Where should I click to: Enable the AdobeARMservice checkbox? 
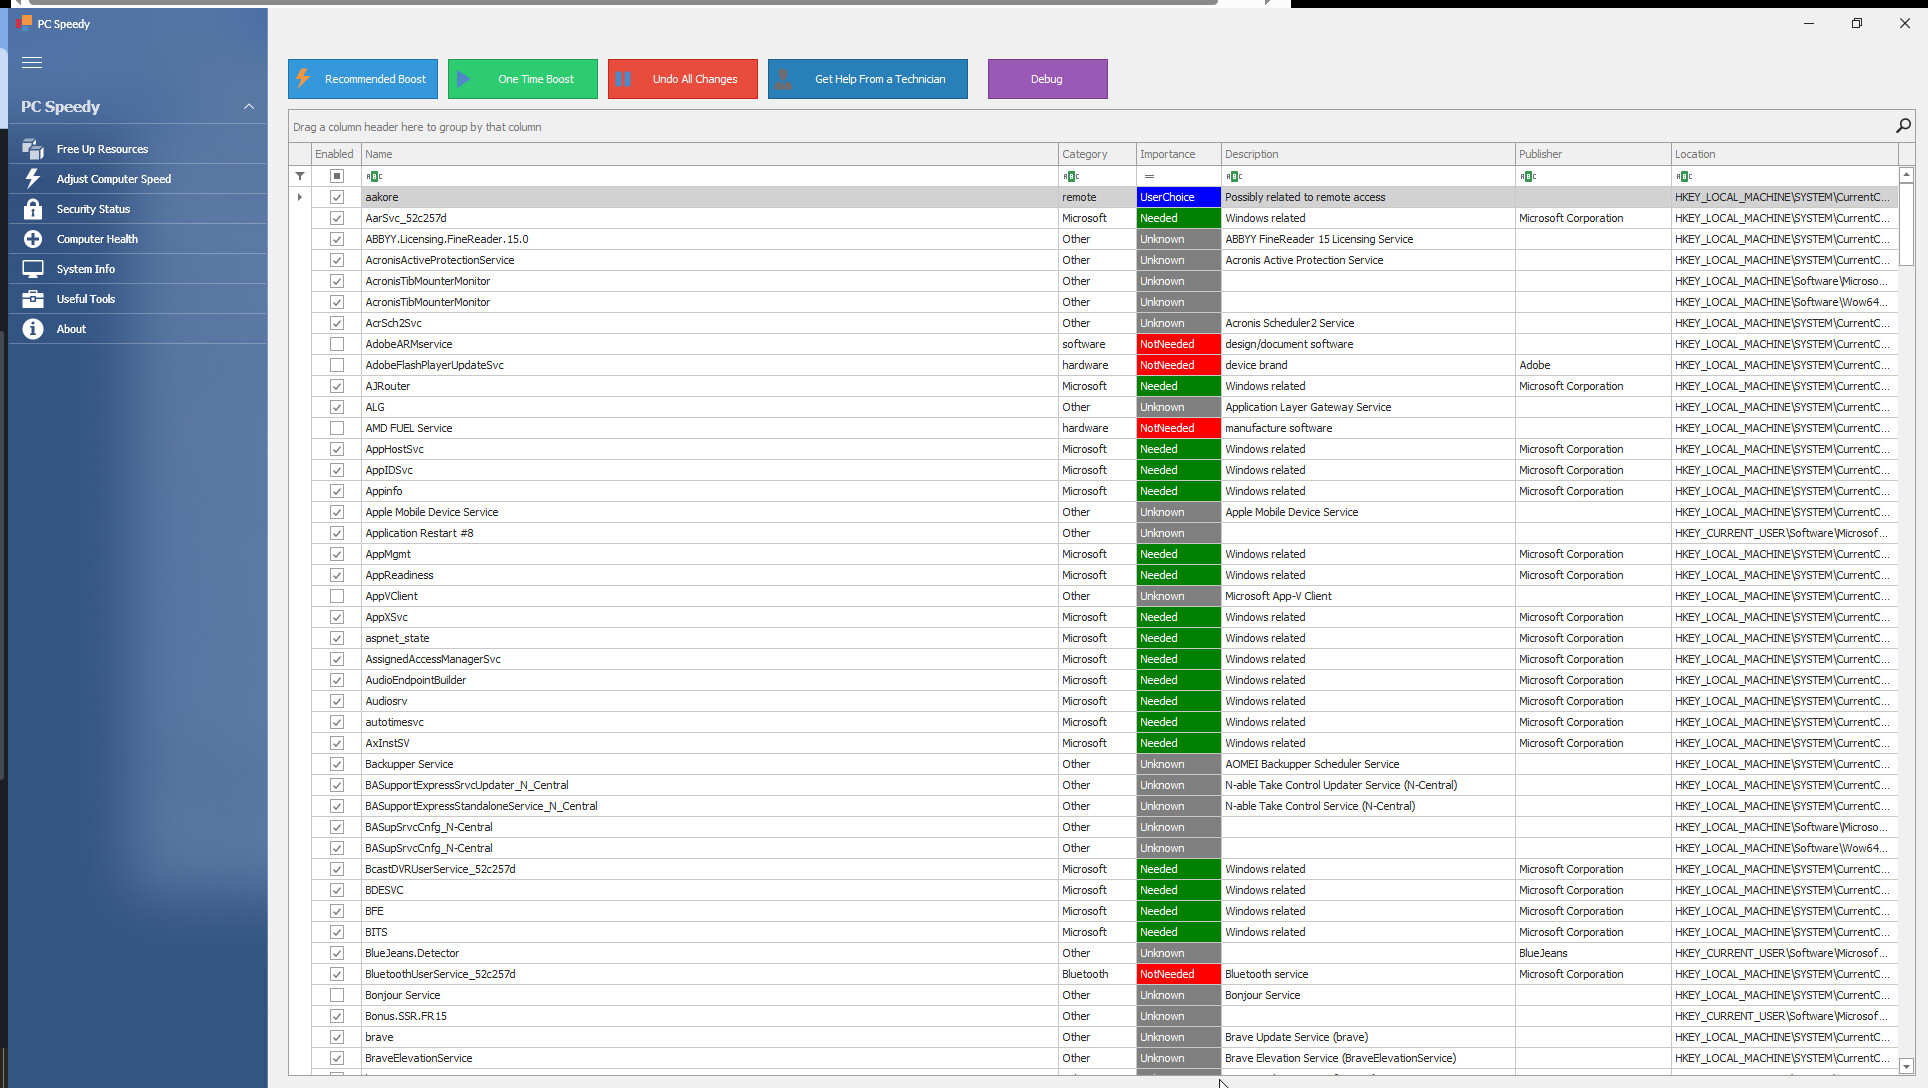coord(337,344)
